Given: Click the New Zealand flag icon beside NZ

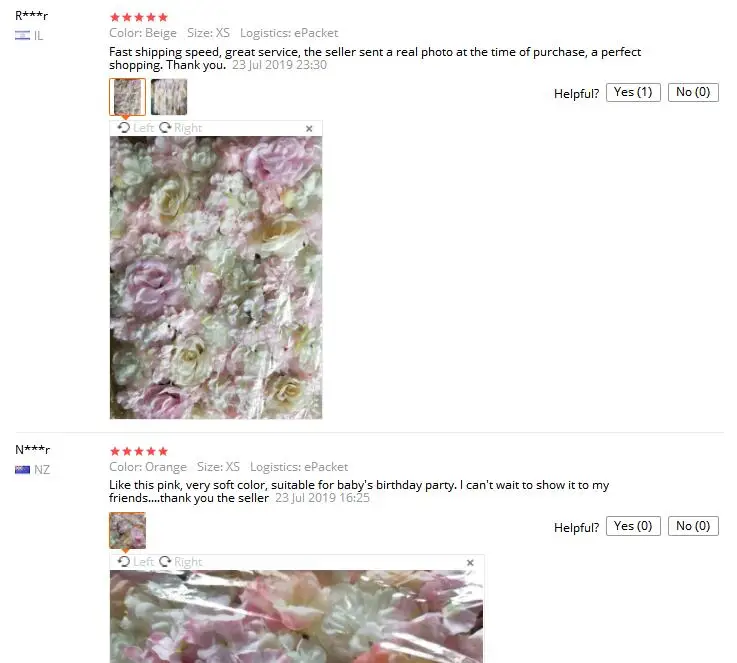Looking at the screenshot, I should tap(22, 469).
